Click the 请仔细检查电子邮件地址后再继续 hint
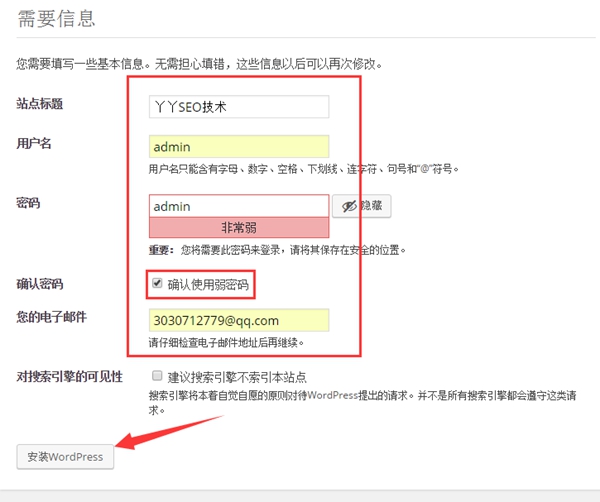This screenshot has width=600, height=502. coord(226,342)
